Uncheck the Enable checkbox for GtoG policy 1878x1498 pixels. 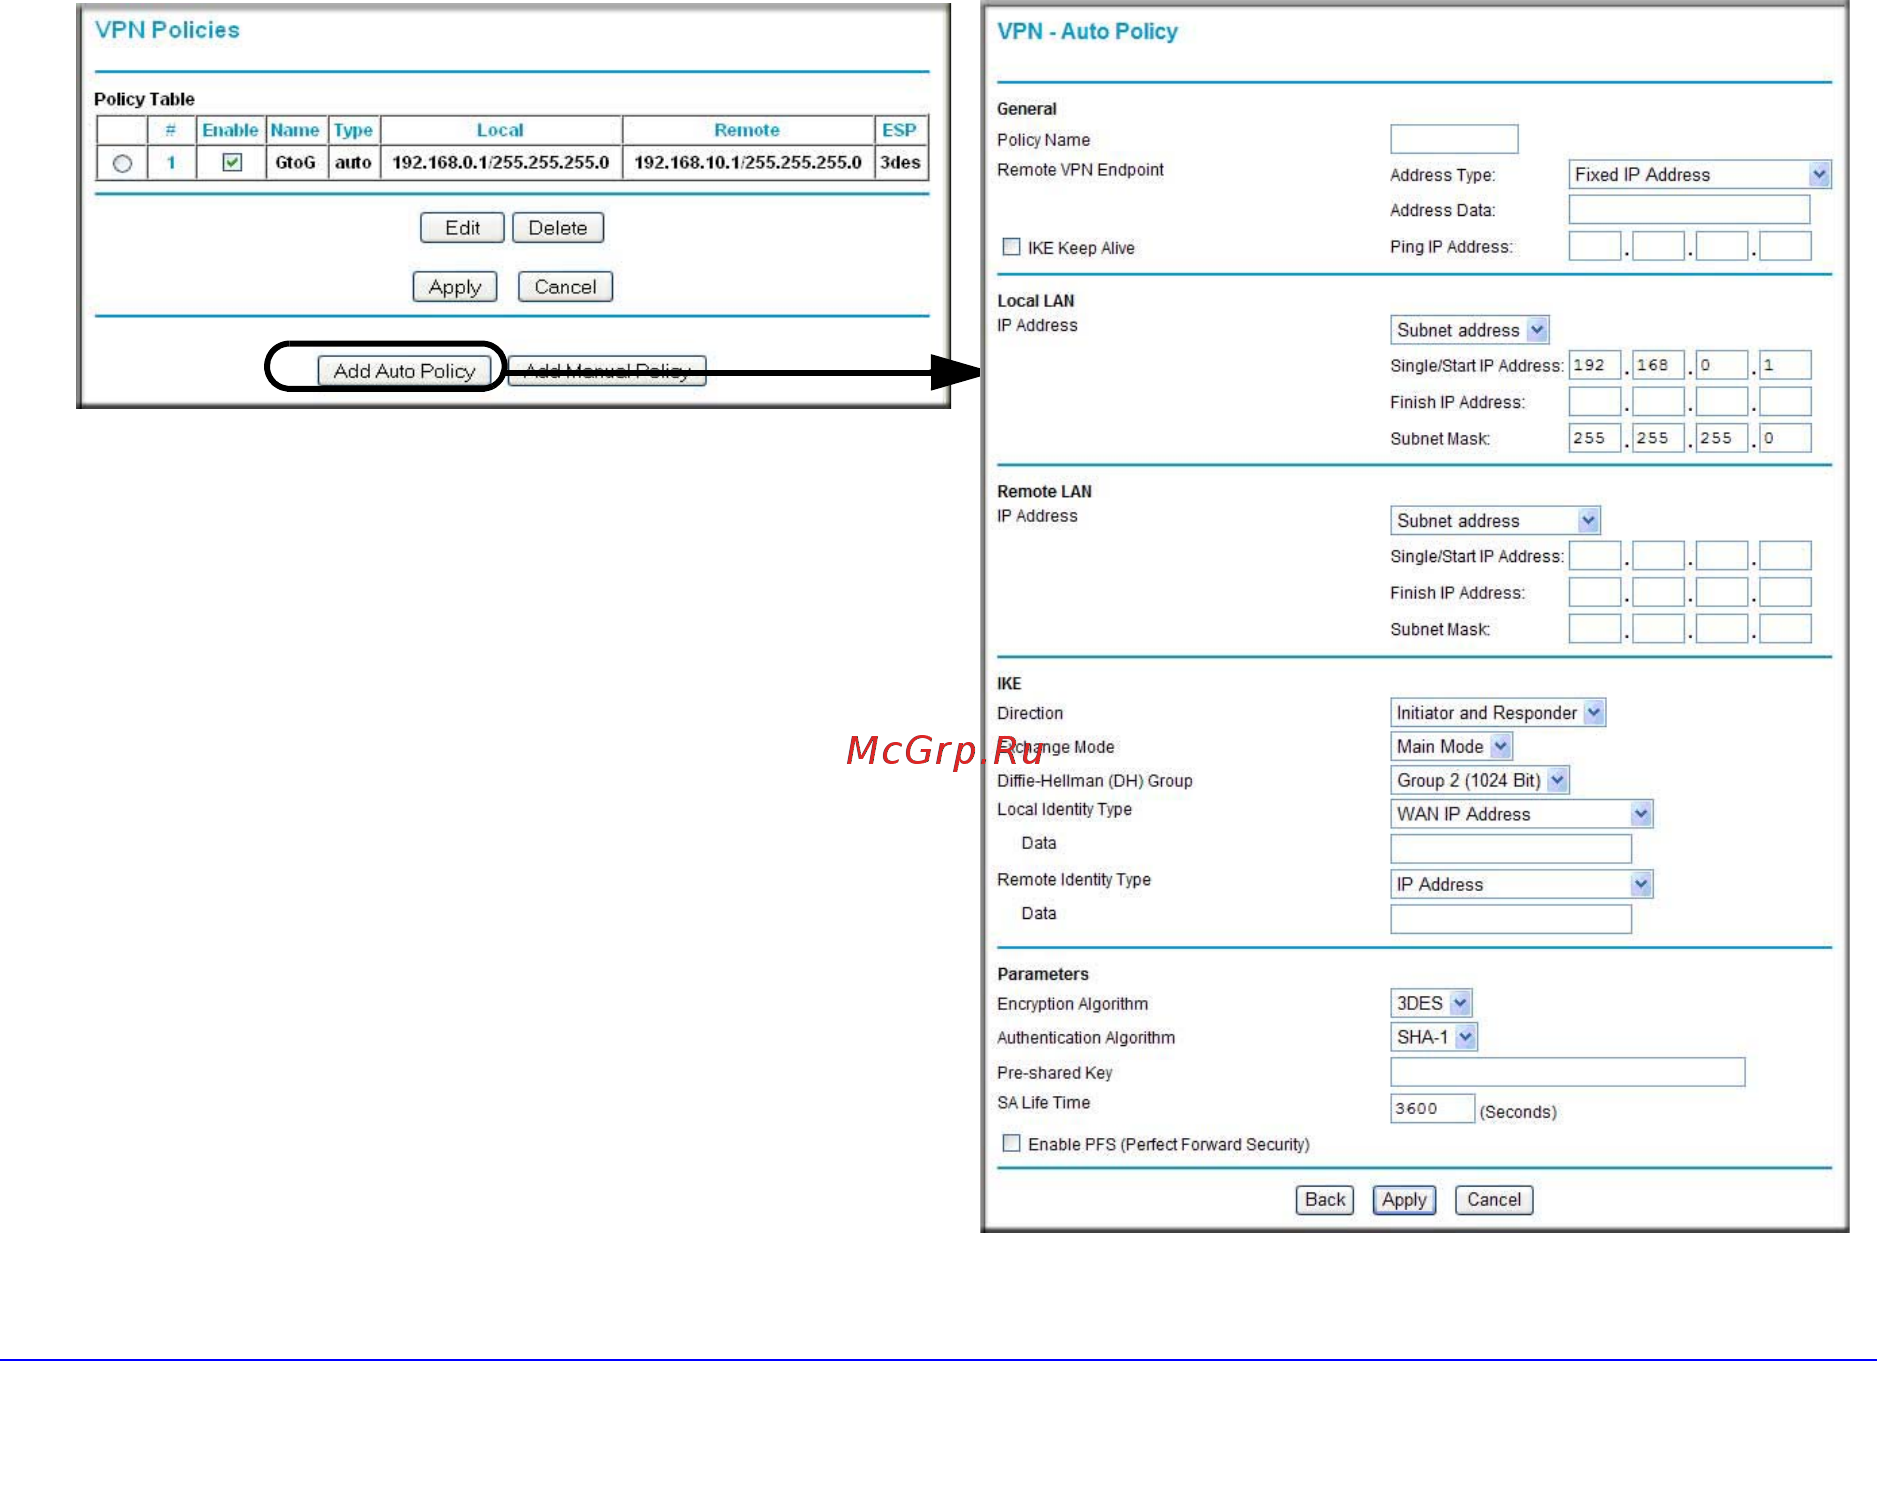click(x=232, y=162)
